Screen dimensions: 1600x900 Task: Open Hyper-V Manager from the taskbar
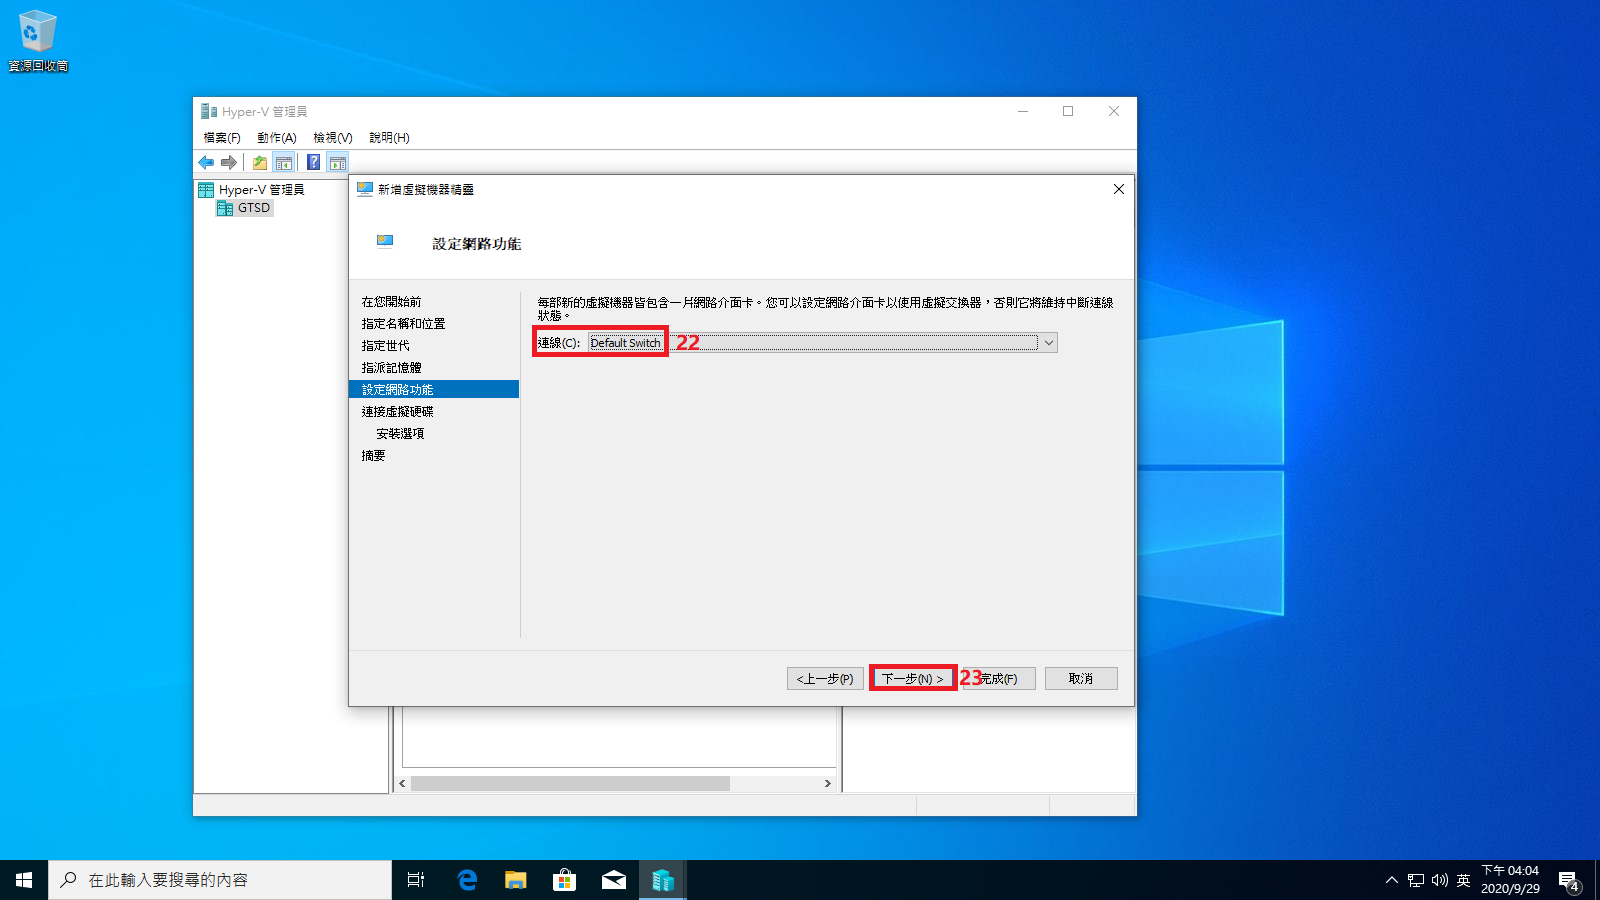[x=662, y=880]
